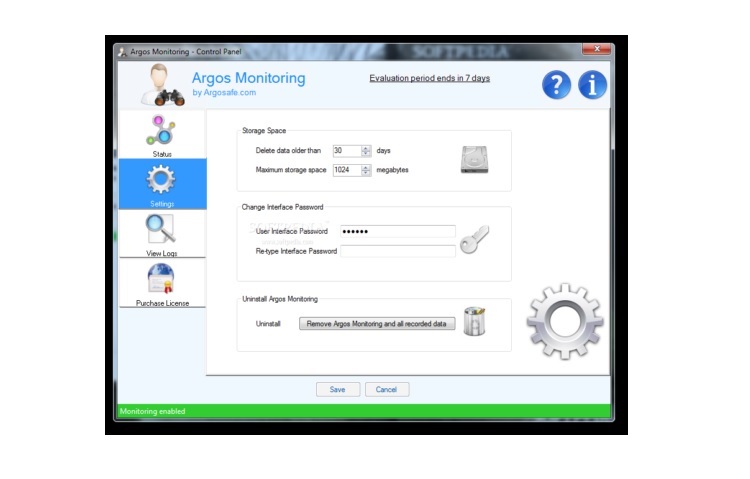
Task: Click the hard drive storage icon
Action: [474, 160]
